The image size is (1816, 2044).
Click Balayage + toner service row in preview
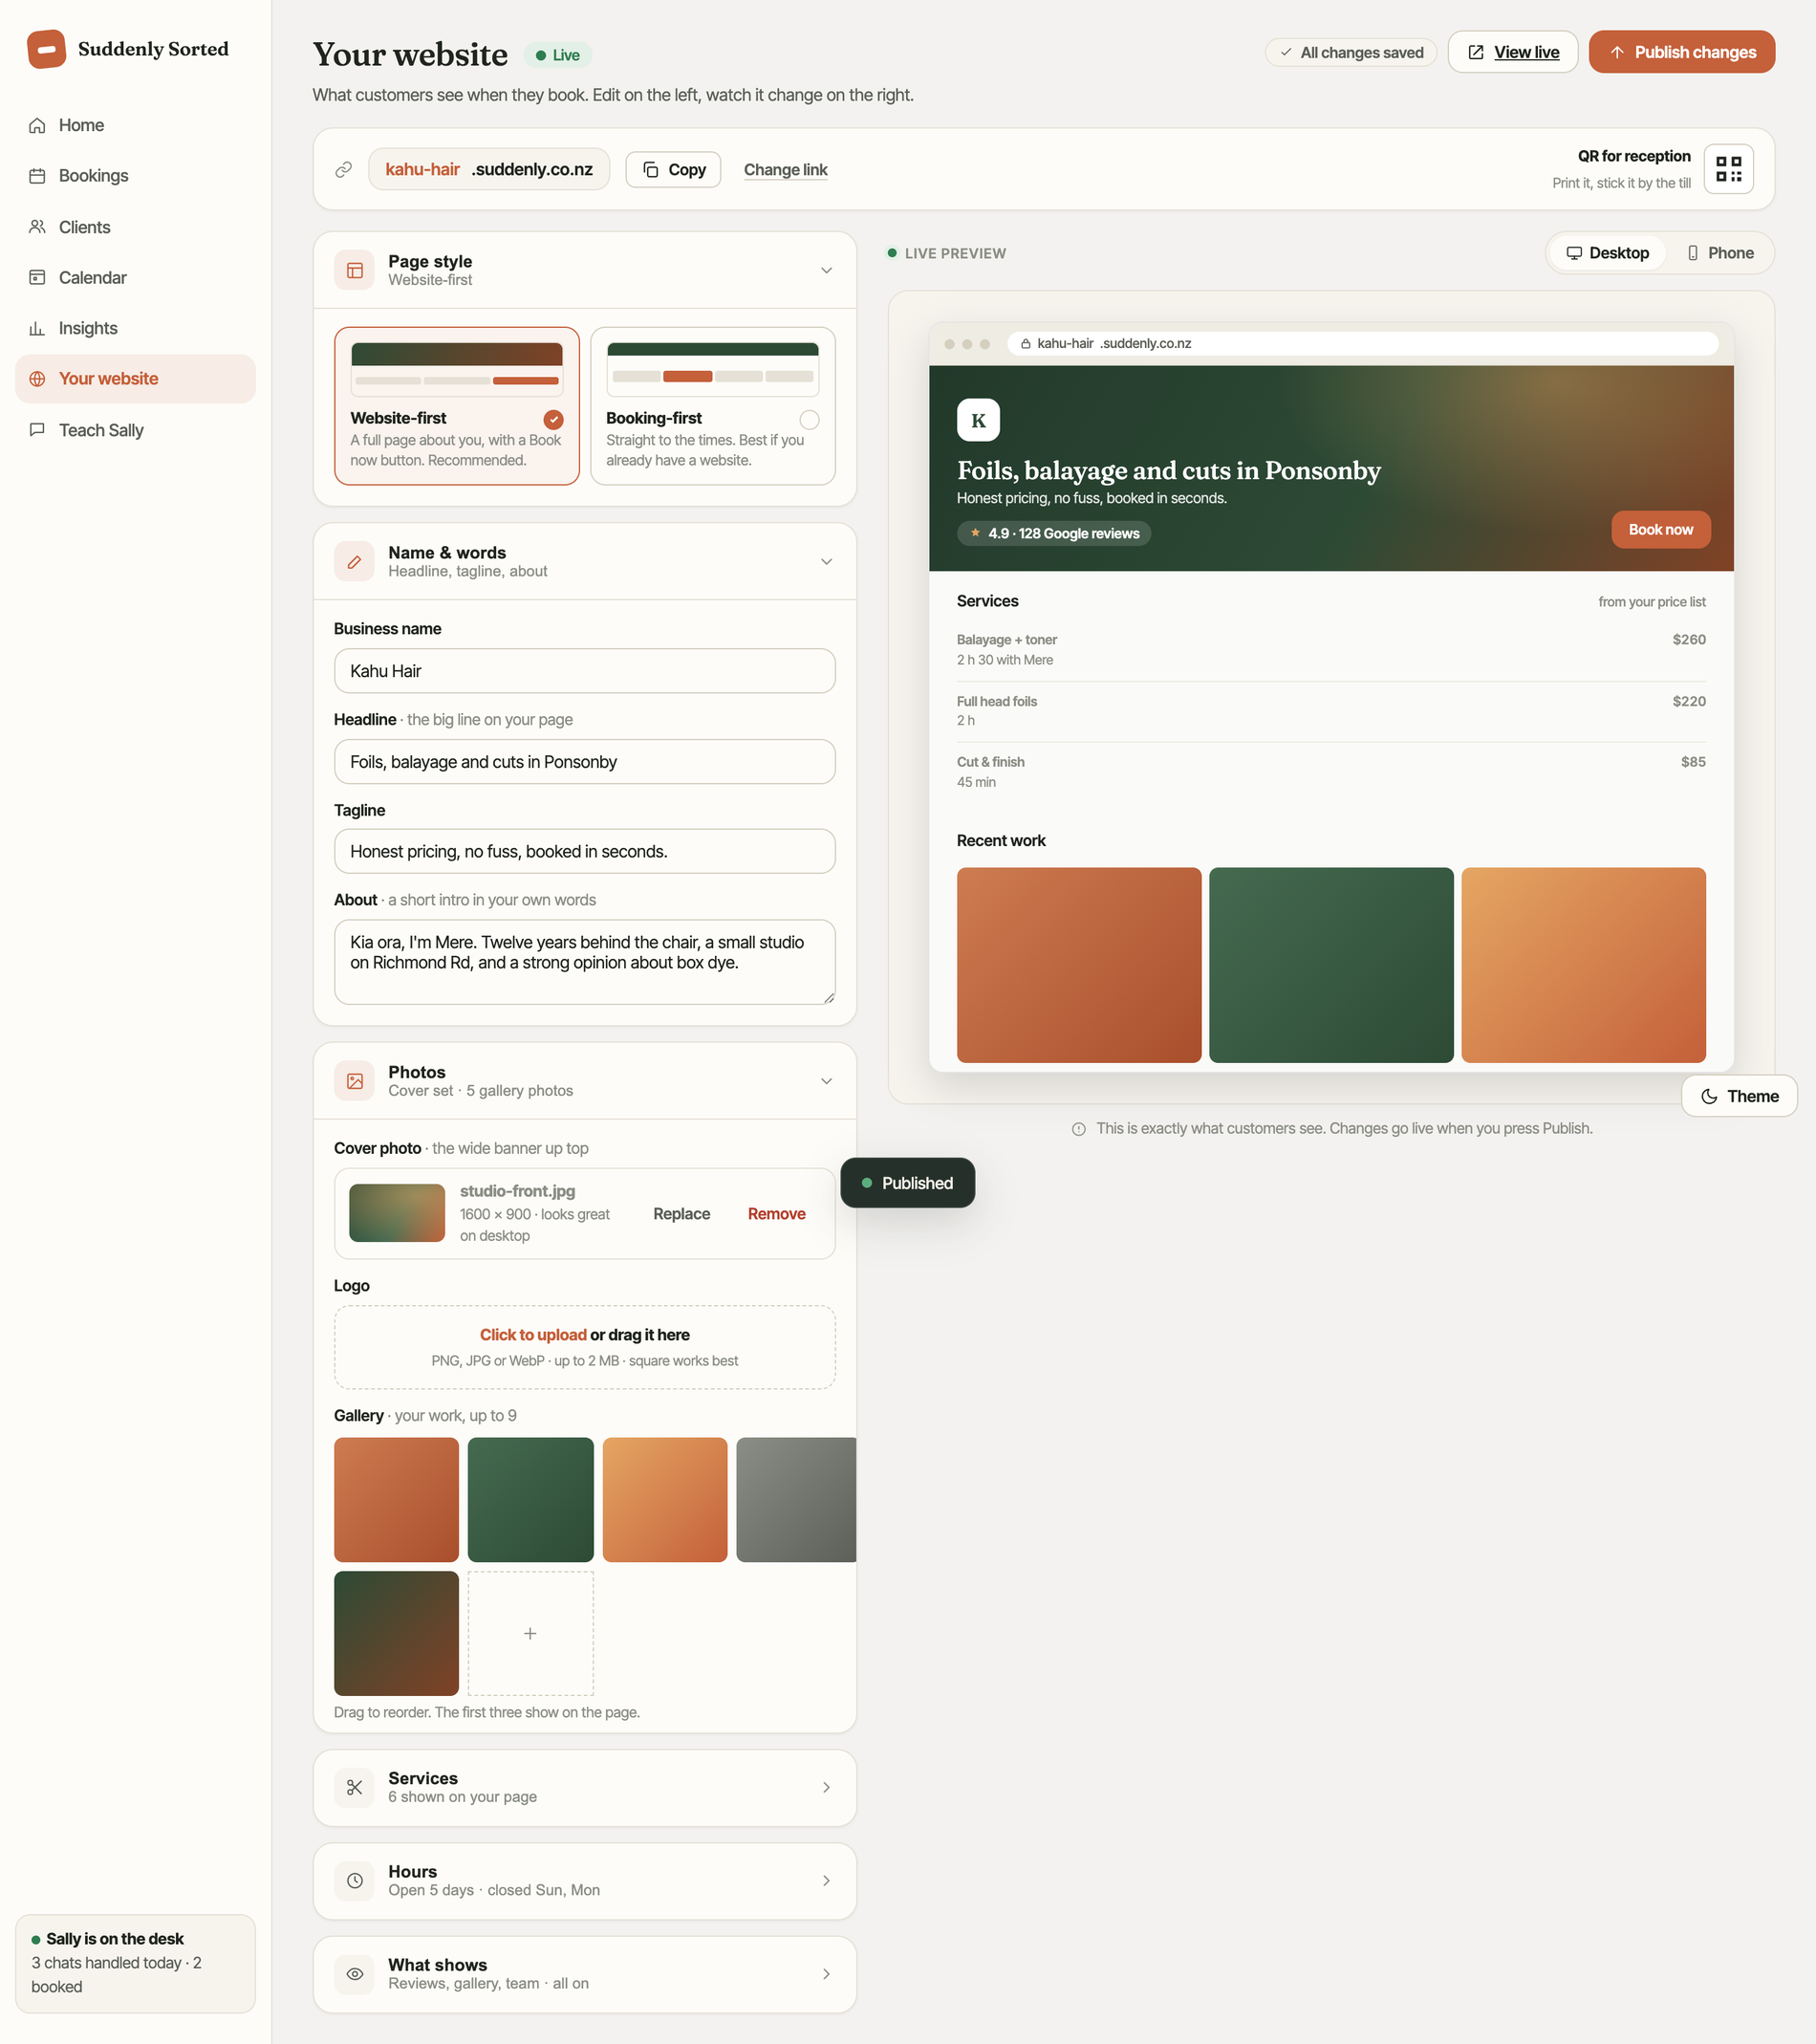(1331, 650)
